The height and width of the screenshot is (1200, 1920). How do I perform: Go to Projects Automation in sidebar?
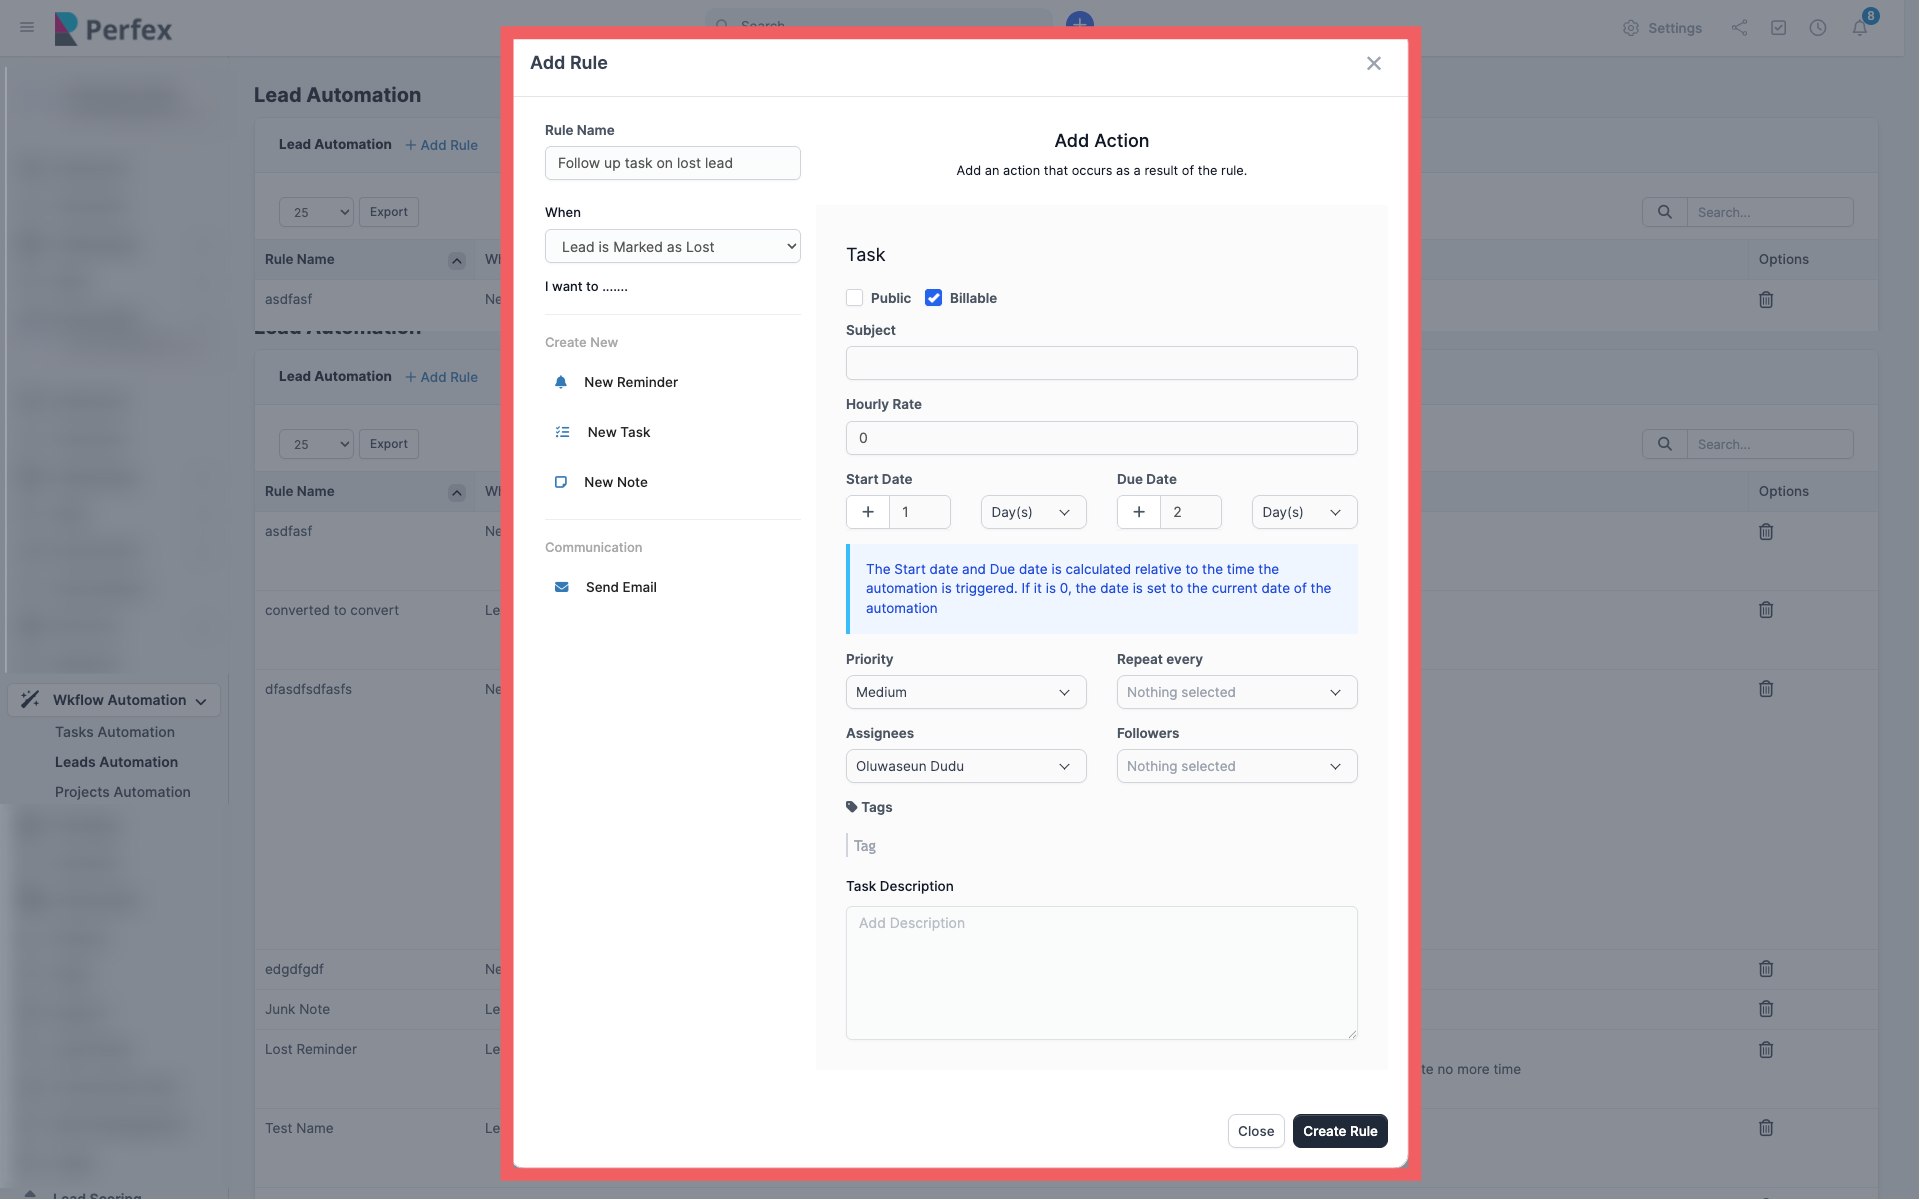point(123,791)
